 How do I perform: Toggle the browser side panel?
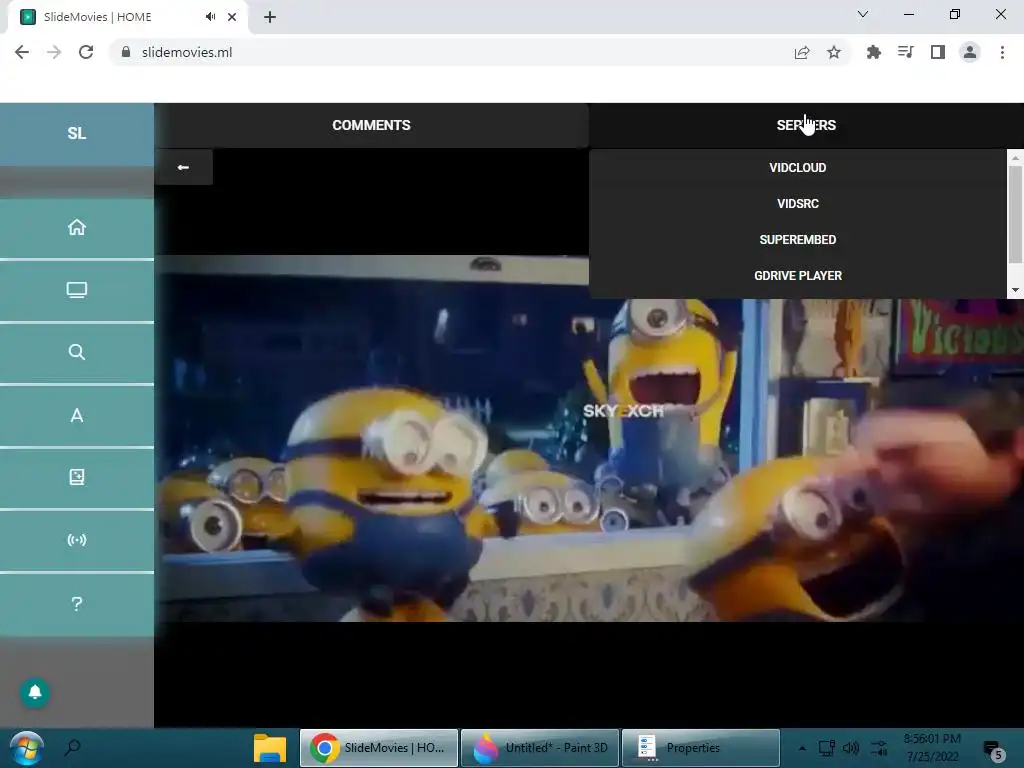938,52
